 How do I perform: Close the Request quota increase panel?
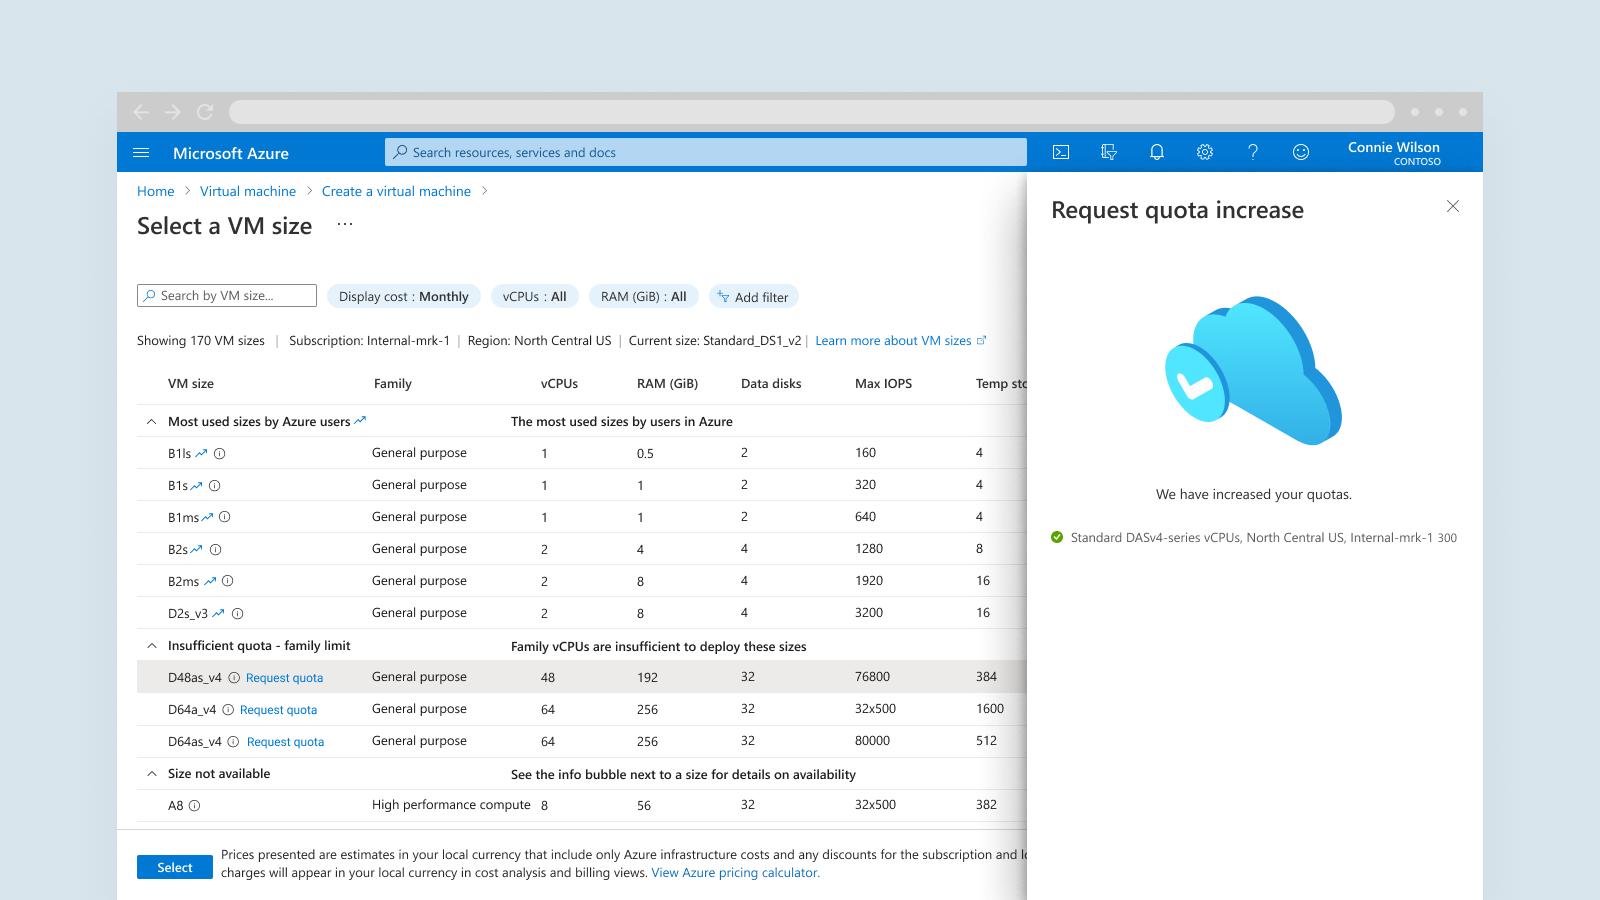tap(1453, 206)
